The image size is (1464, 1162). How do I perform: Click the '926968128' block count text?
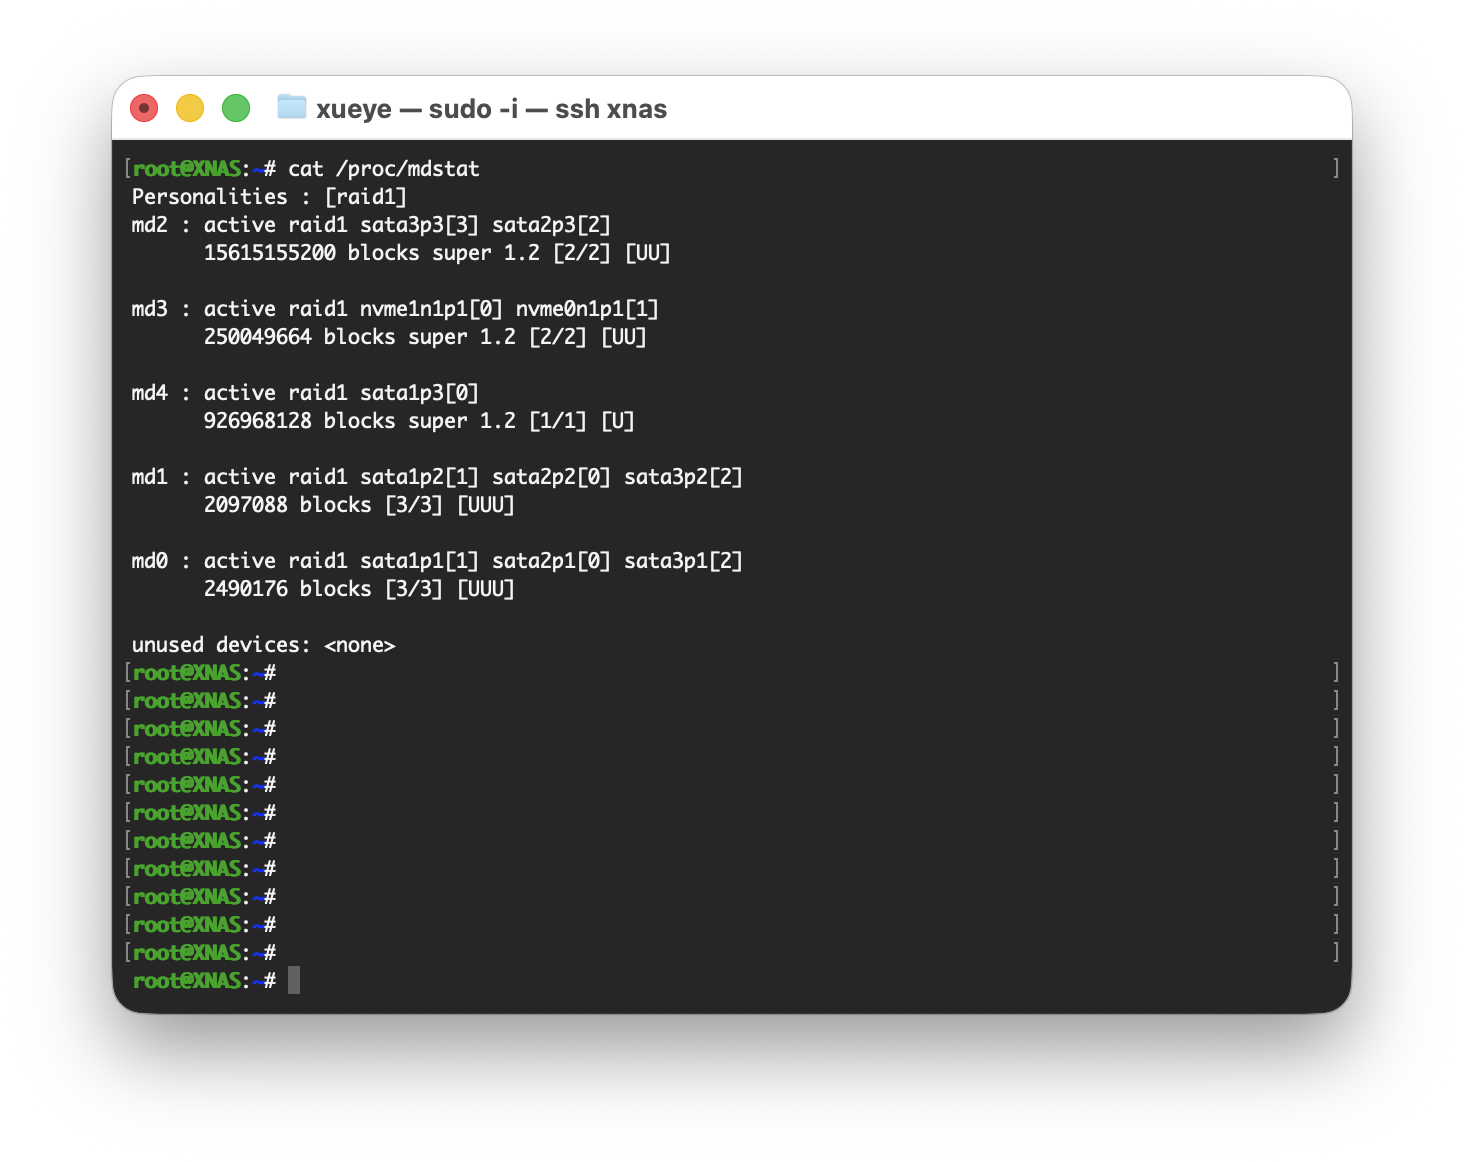(257, 421)
